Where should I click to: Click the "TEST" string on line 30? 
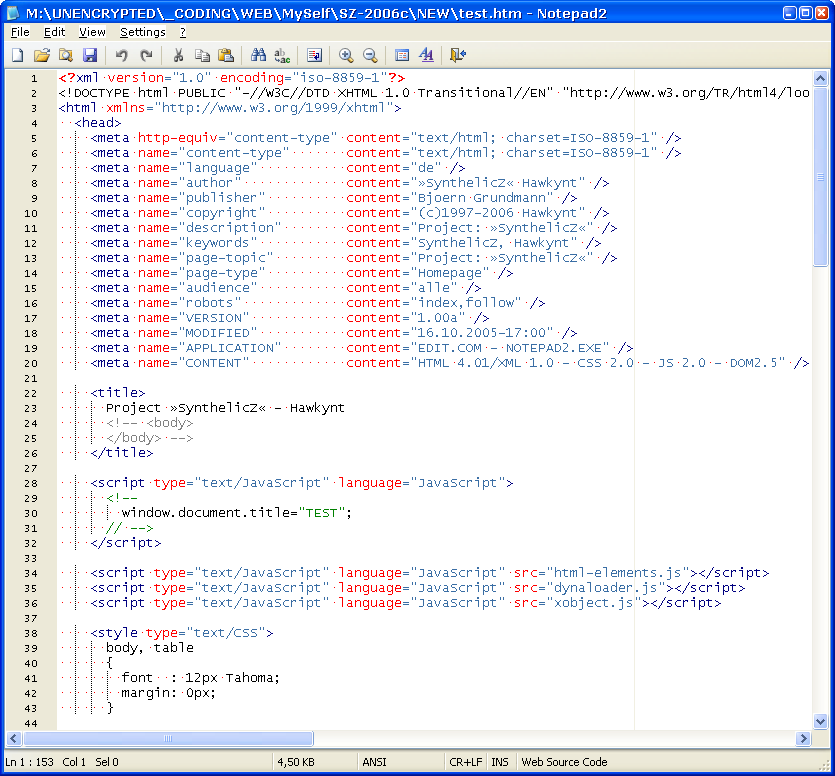(x=322, y=513)
